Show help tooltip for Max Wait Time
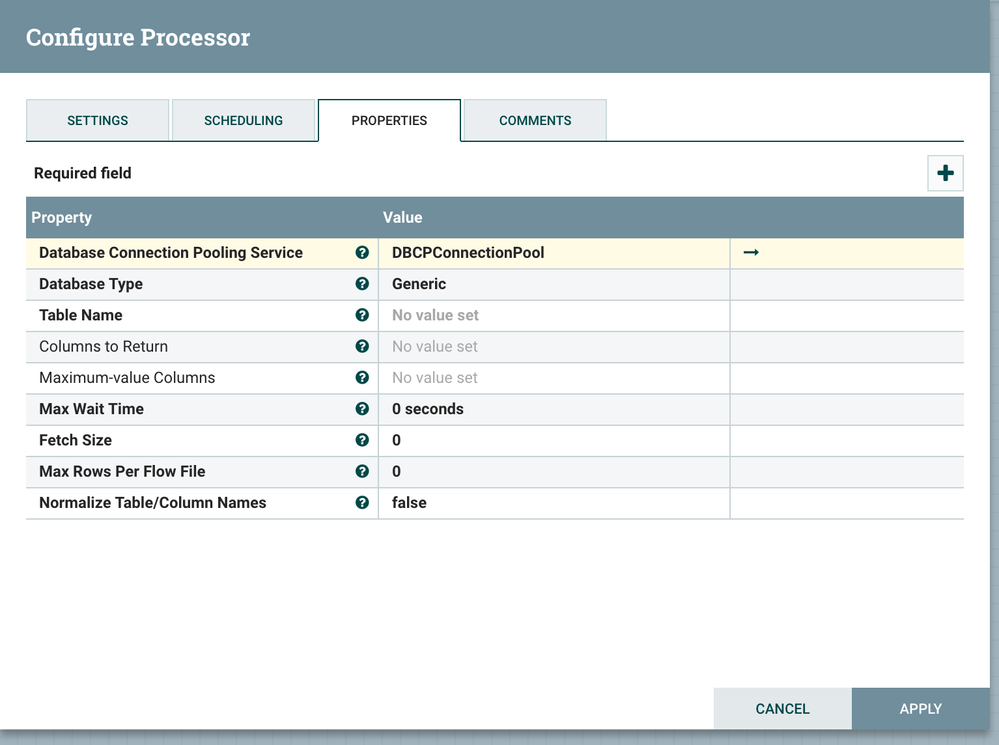Image resolution: width=999 pixels, height=745 pixels. point(362,409)
